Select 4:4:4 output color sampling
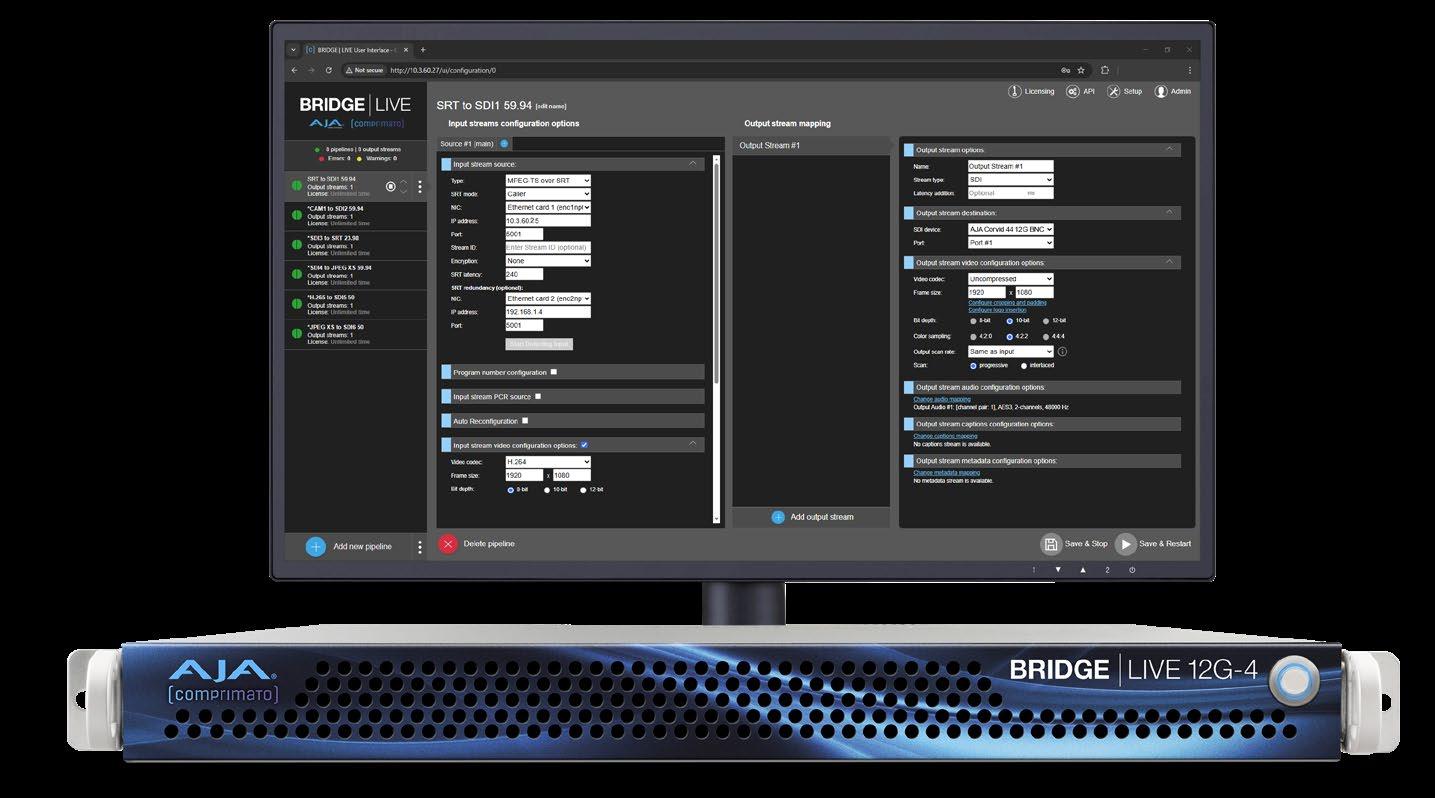Image resolution: width=1435 pixels, height=798 pixels. pos(1046,337)
